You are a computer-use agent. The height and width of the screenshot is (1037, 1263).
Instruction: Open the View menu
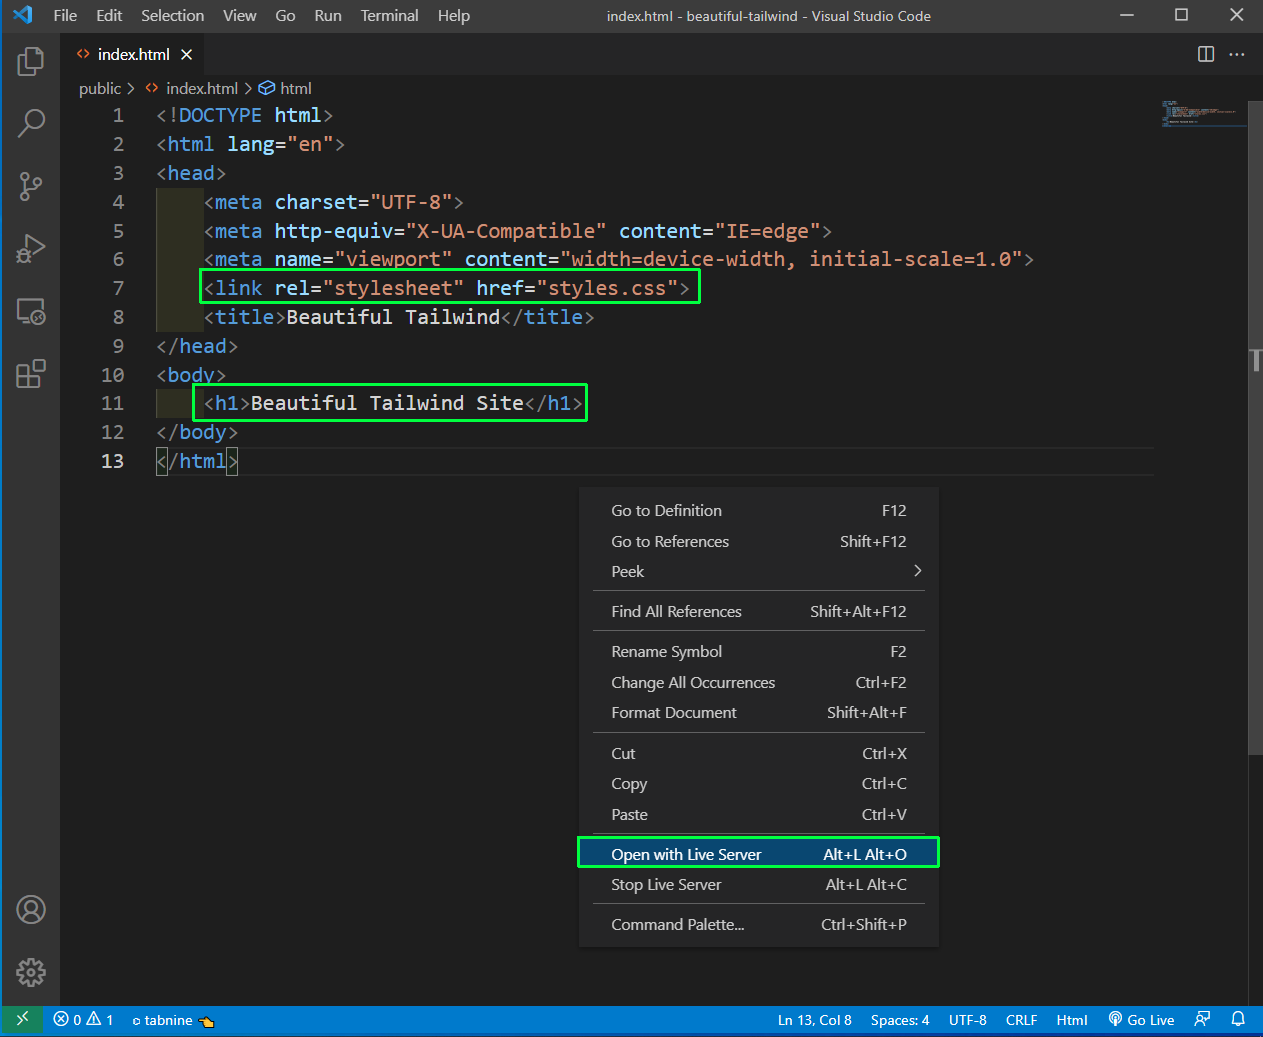239,15
